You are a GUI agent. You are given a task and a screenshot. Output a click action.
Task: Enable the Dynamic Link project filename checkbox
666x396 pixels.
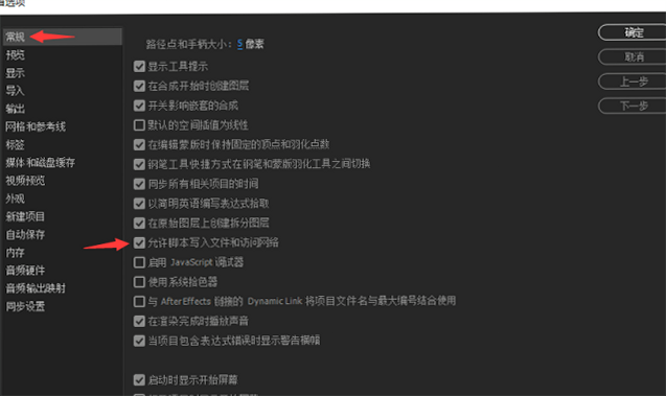click(139, 301)
